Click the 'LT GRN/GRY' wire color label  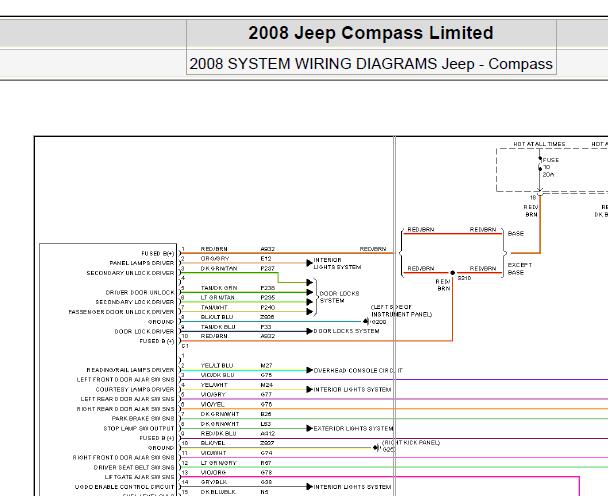pos(218,463)
